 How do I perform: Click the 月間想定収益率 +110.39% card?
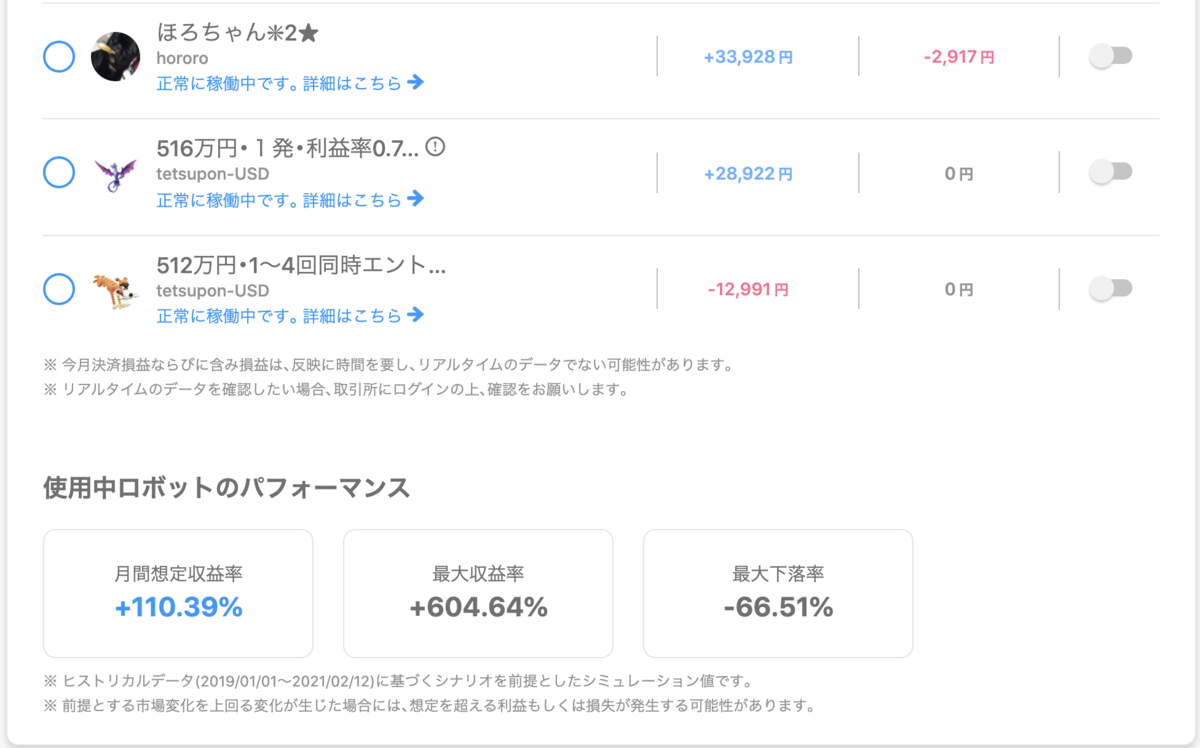(178, 593)
